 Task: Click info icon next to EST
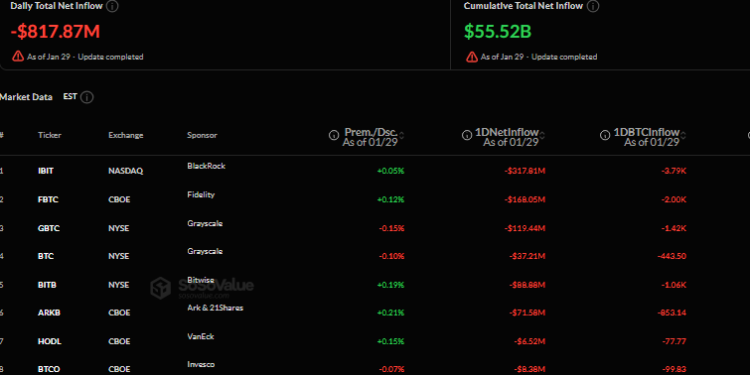point(87,97)
